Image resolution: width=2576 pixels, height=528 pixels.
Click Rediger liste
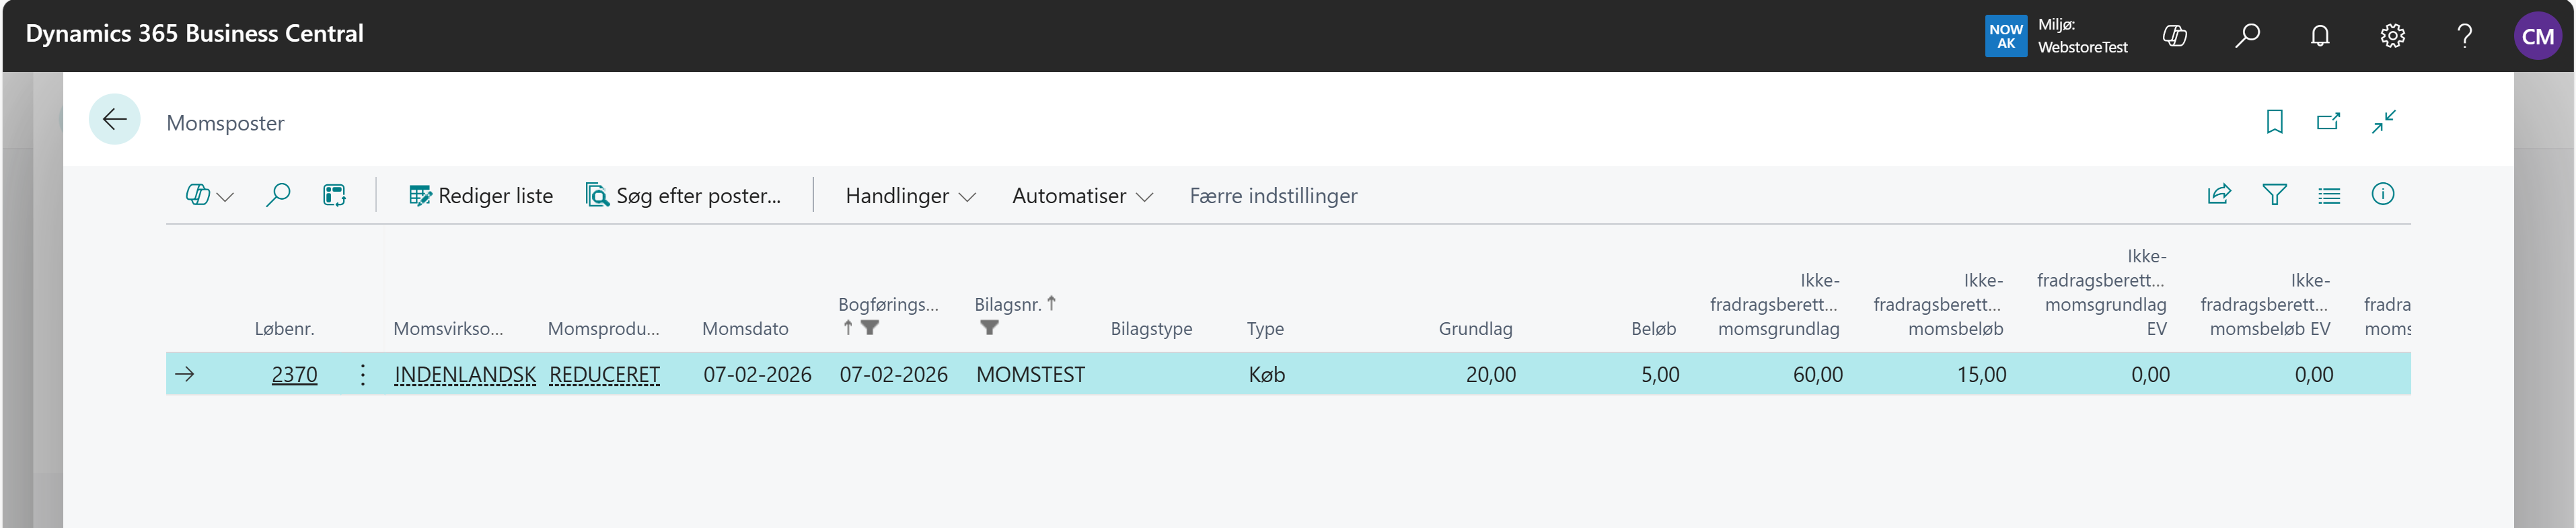pyautogui.click(x=481, y=196)
